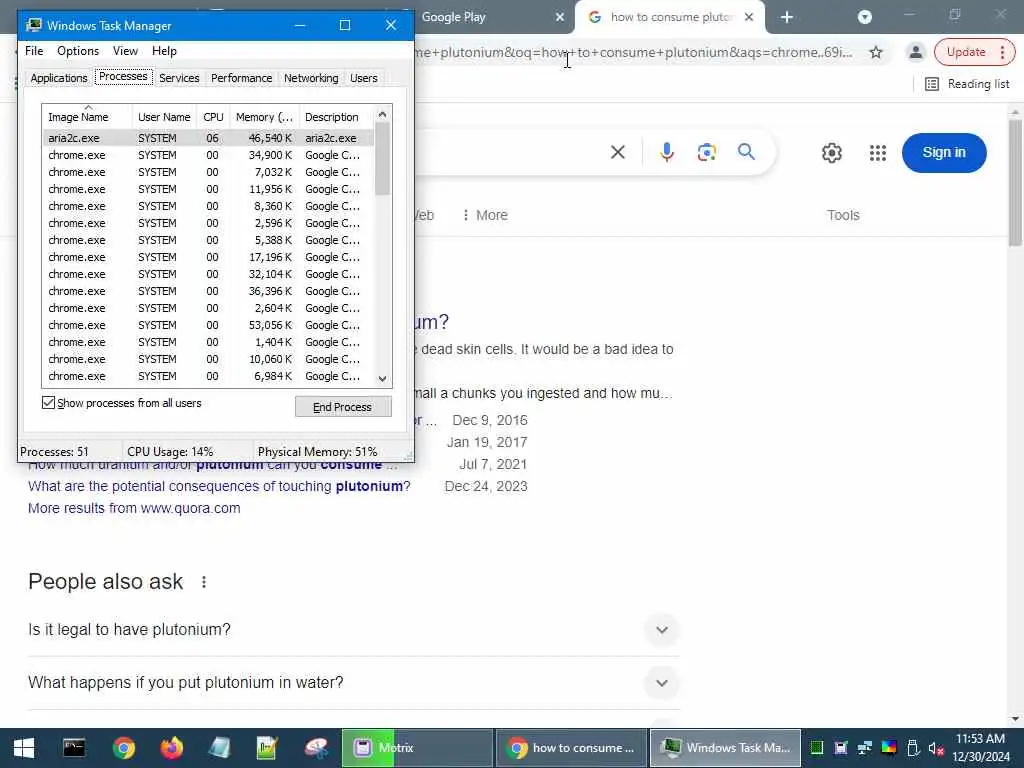This screenshot has width=1024, height=768.
Task: Open a new Chrome tab with plus
Action: tap(787, 17)
